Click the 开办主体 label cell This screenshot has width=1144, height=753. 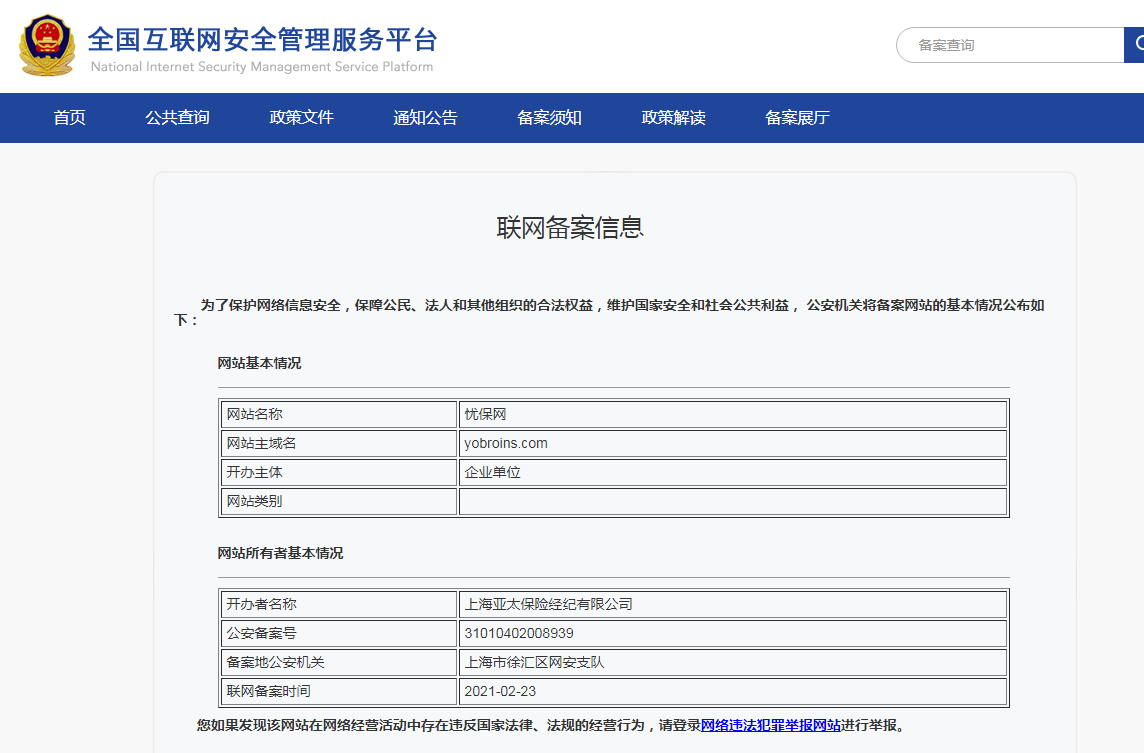[339, 473]
